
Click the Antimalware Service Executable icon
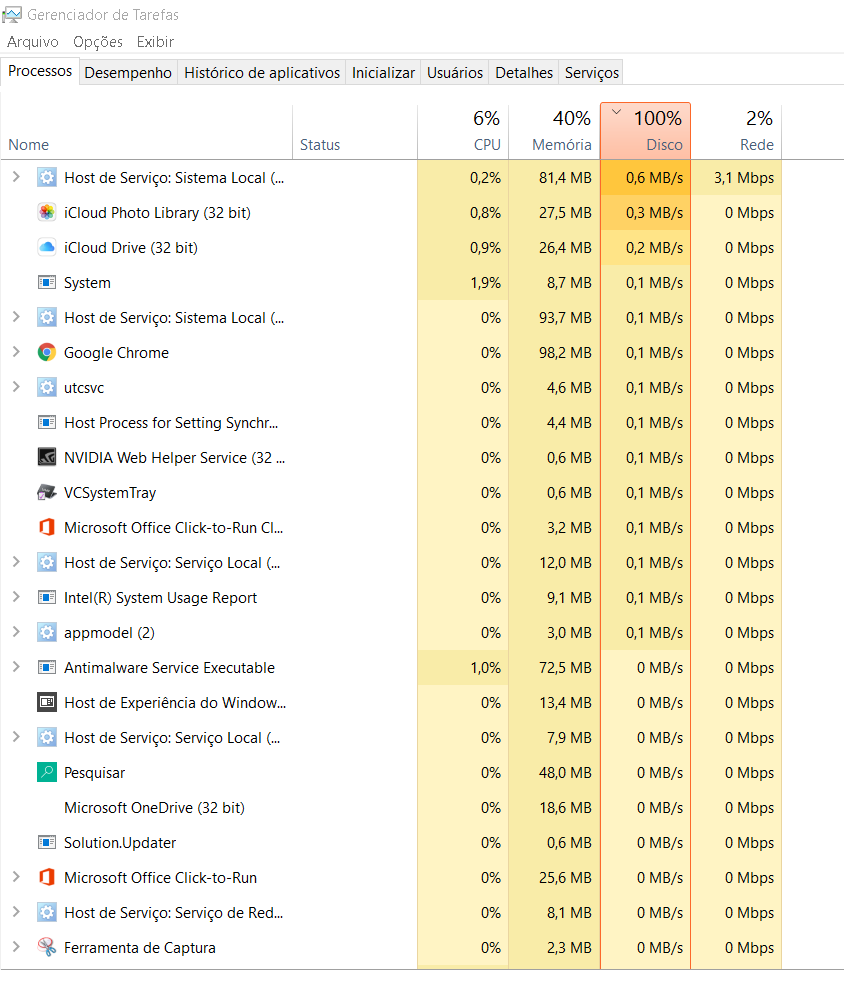coord(47,667)
